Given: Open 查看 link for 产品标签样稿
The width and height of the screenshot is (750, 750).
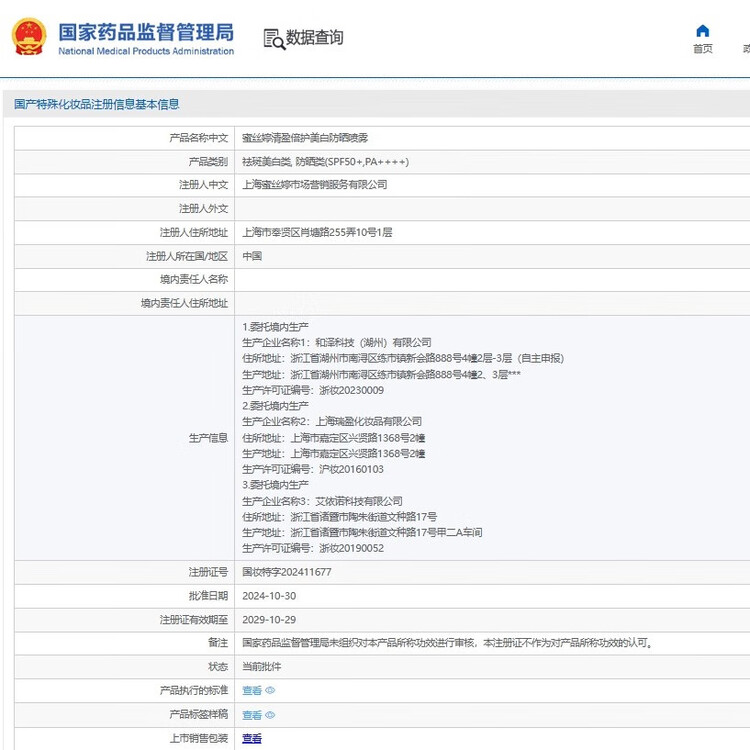Looking at the screenshot, I should click(251, 715).
